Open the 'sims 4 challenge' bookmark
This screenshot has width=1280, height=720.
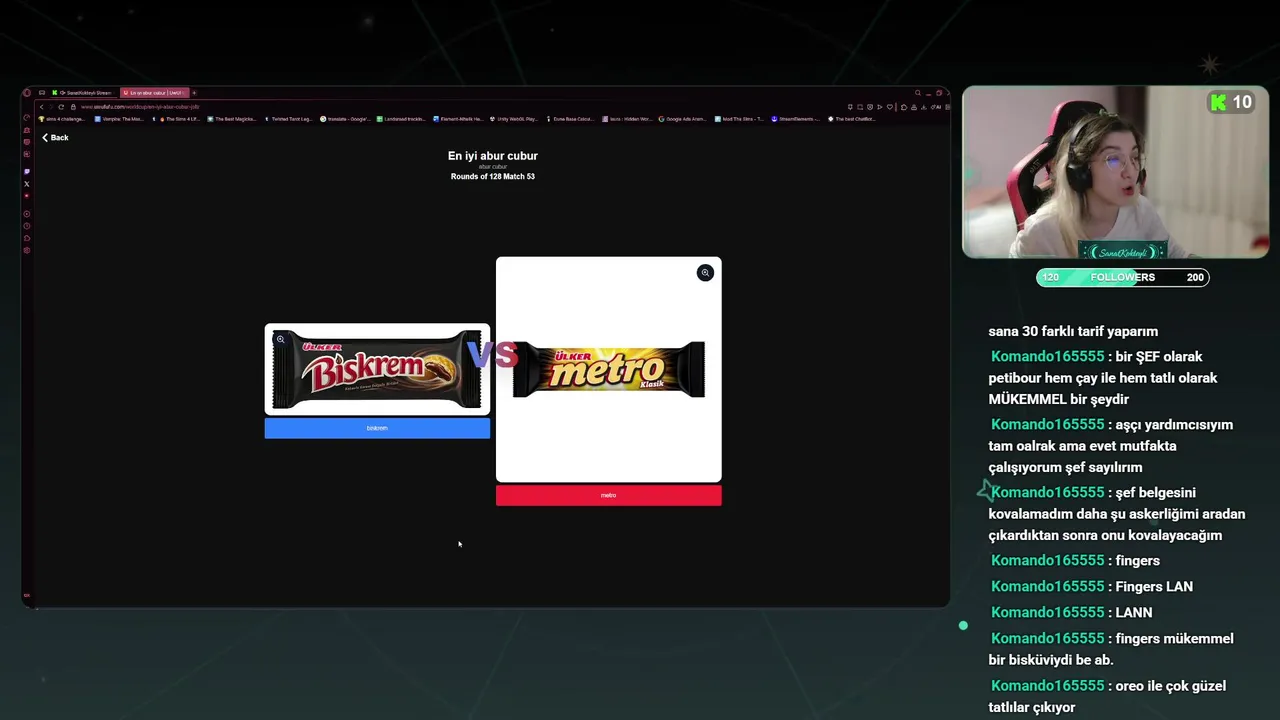[62, 119]
